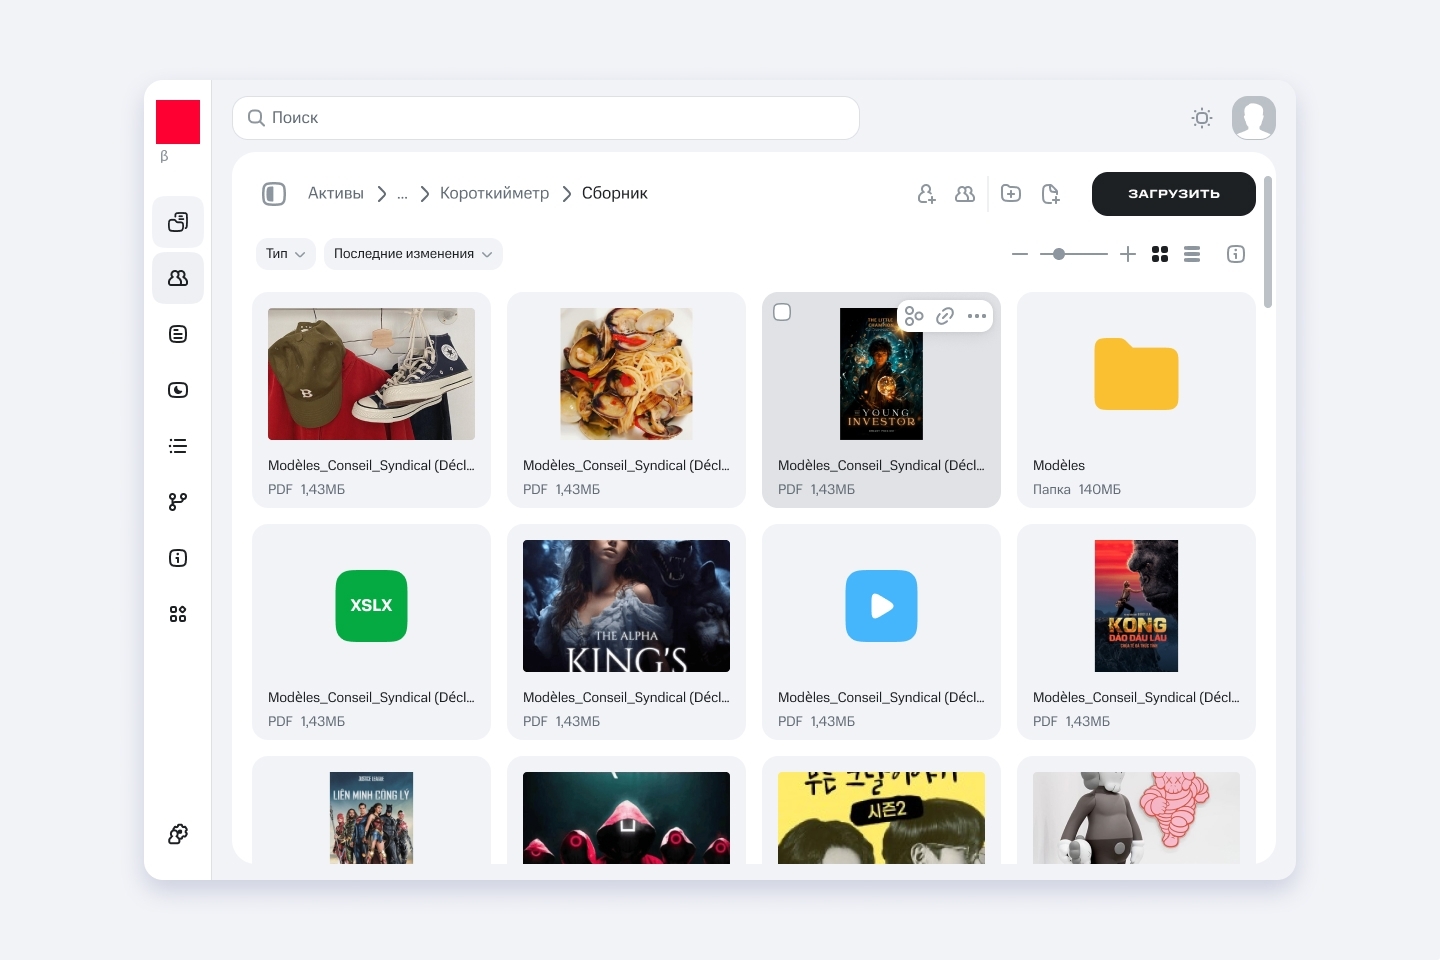The width and height of the screenshot is (1440, 960).
Task: Click the add user icon in toolbar
Action: click(x=926, y=194)
